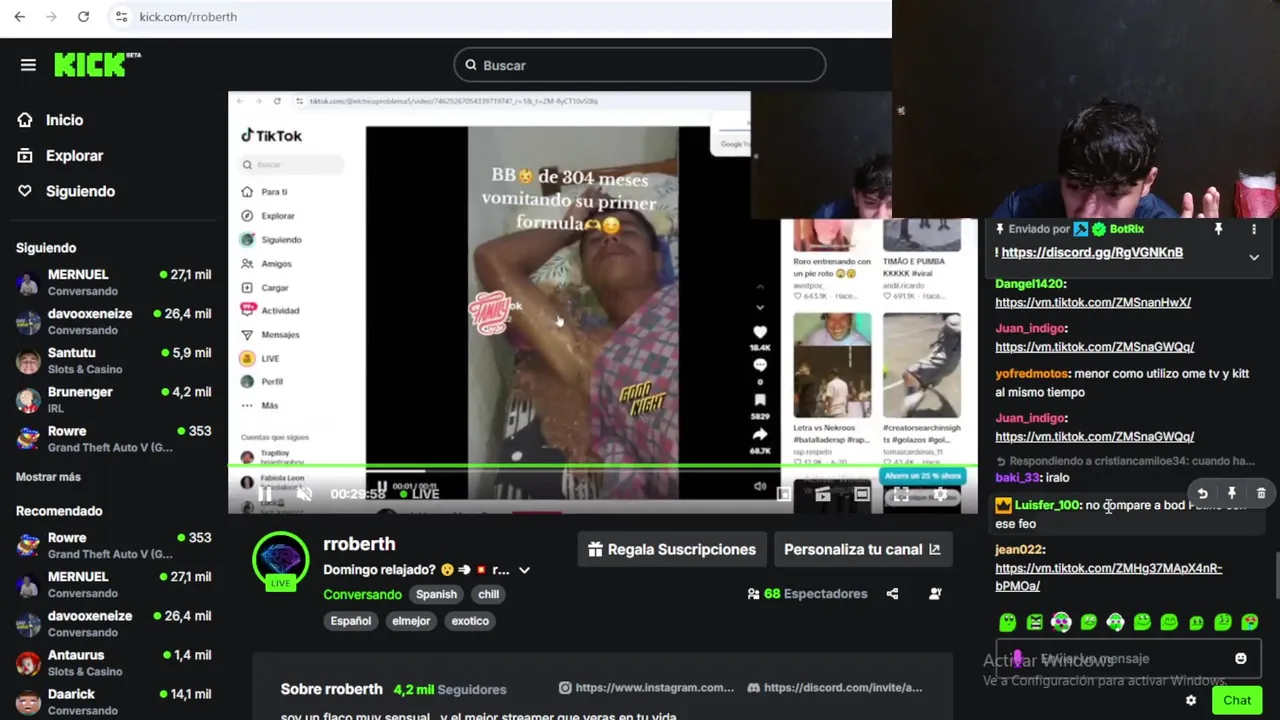Click user icon beside the share icon
1280x720 pixels.
click(935, 594)
